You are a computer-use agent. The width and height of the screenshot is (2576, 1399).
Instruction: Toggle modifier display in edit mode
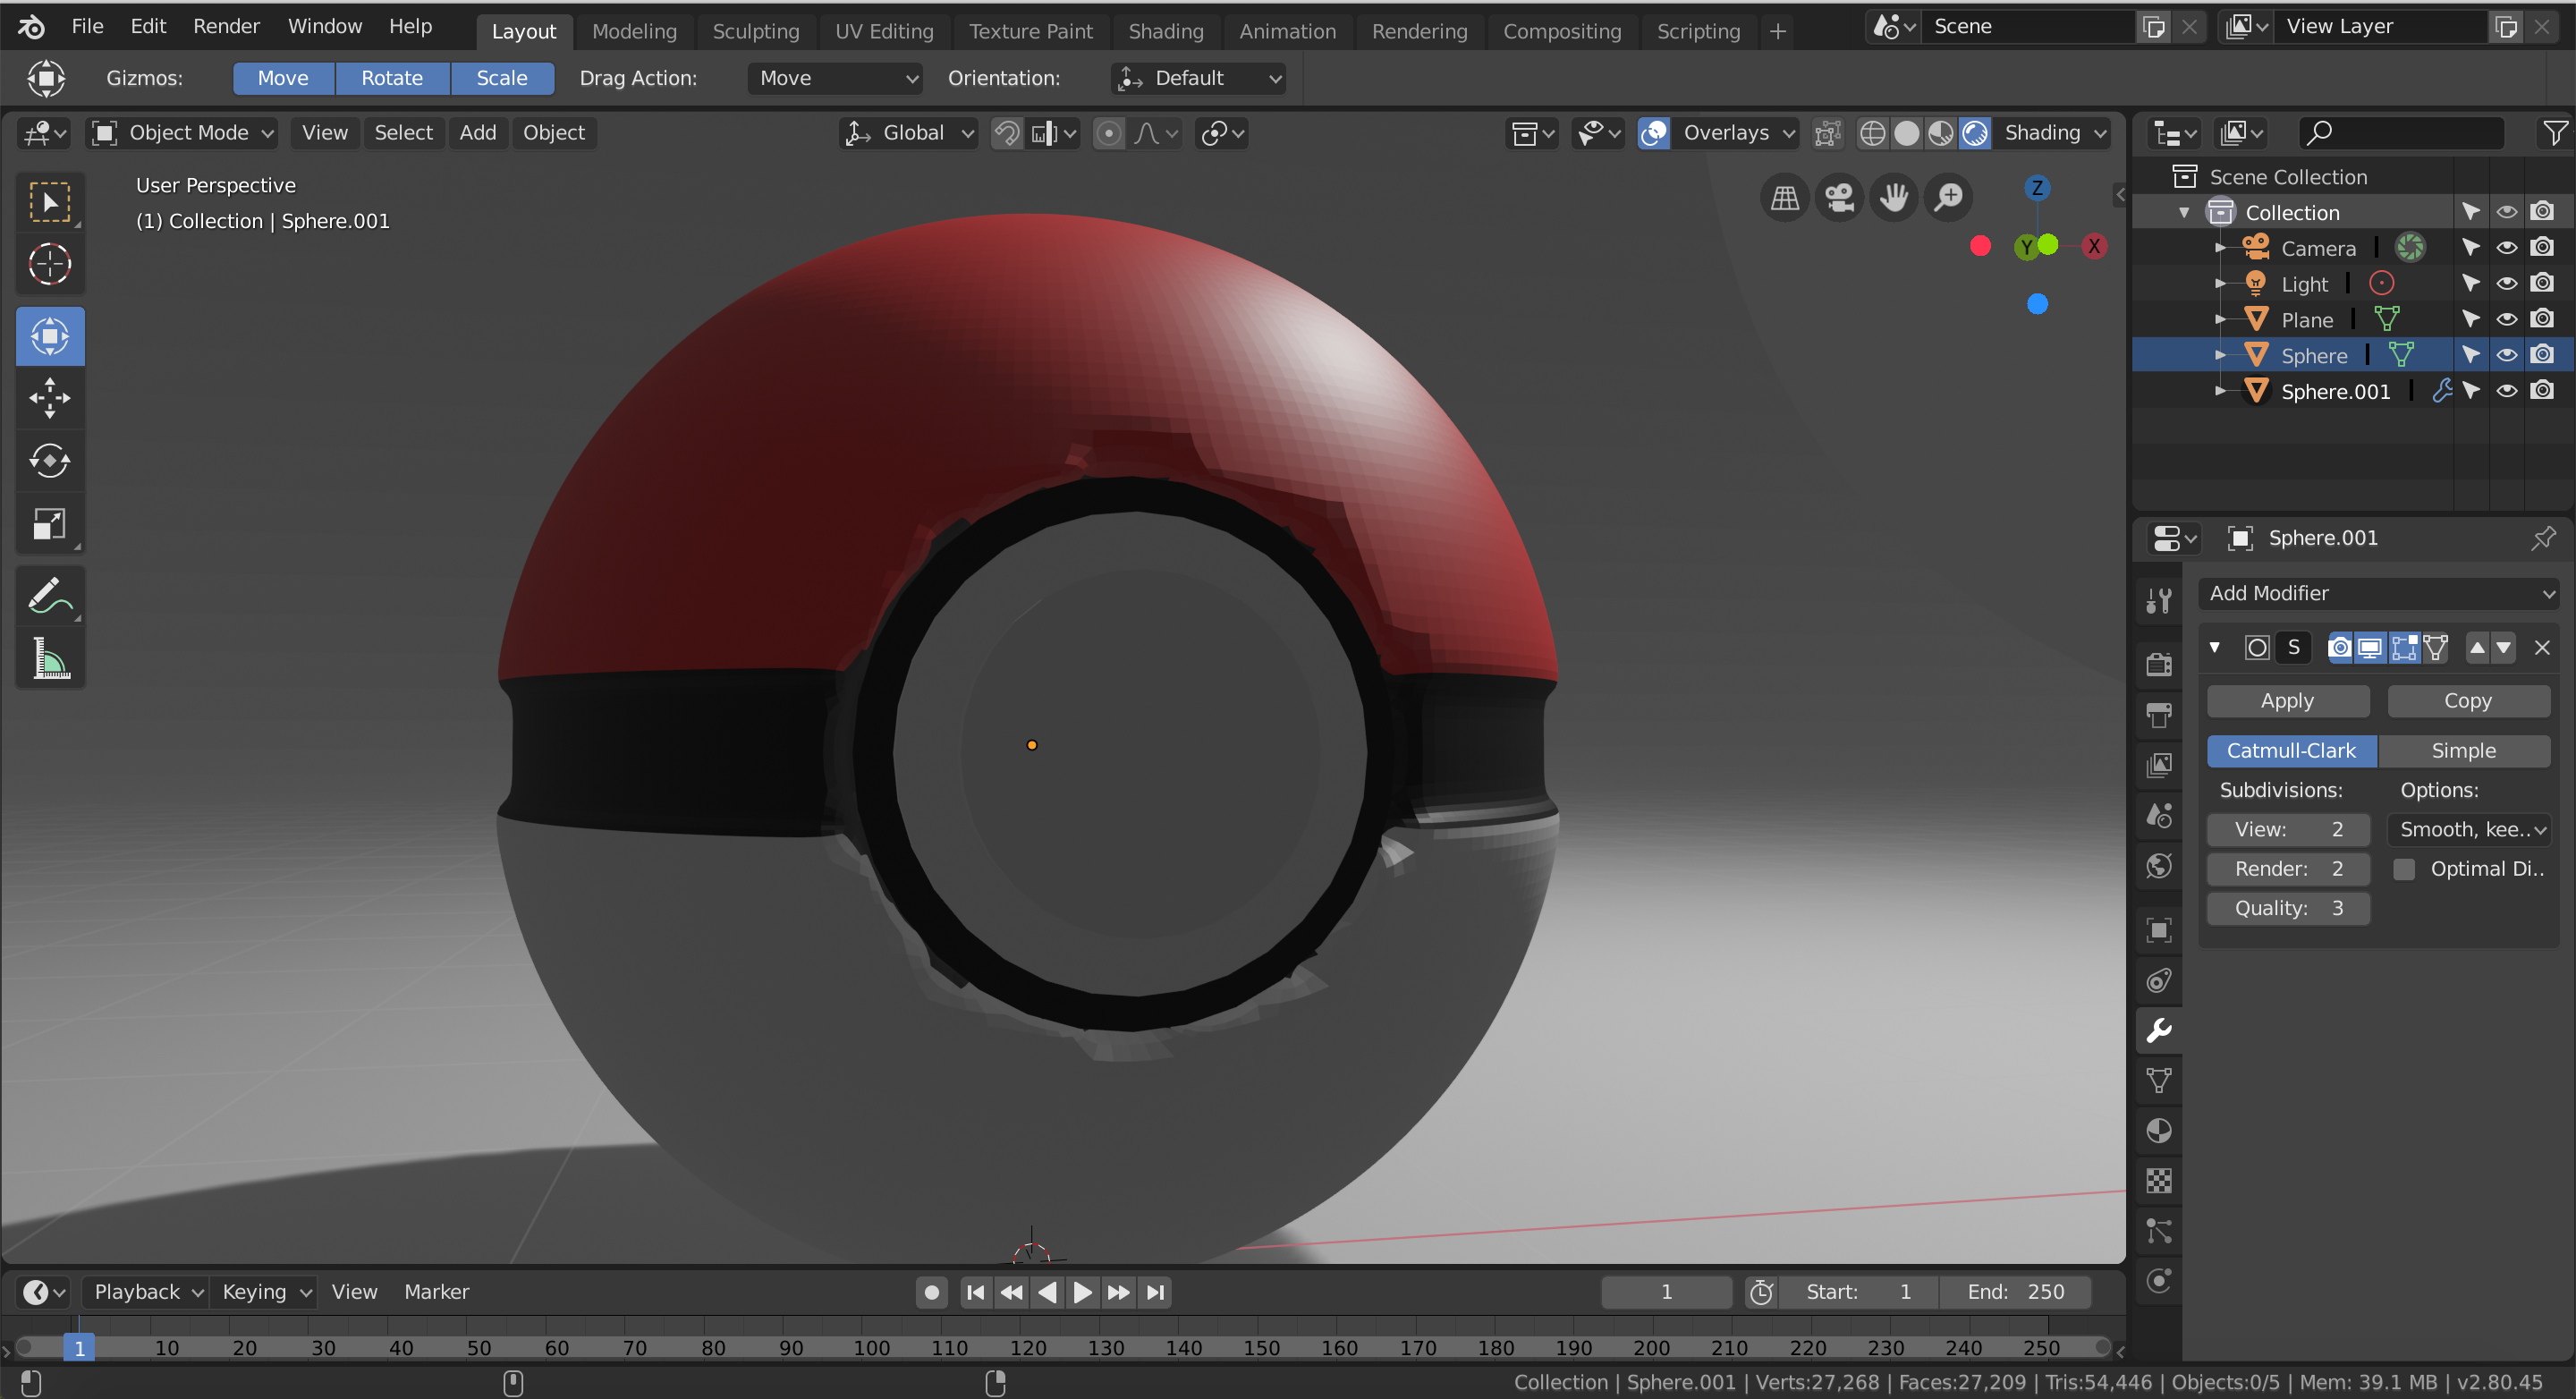coord(2404,648)
